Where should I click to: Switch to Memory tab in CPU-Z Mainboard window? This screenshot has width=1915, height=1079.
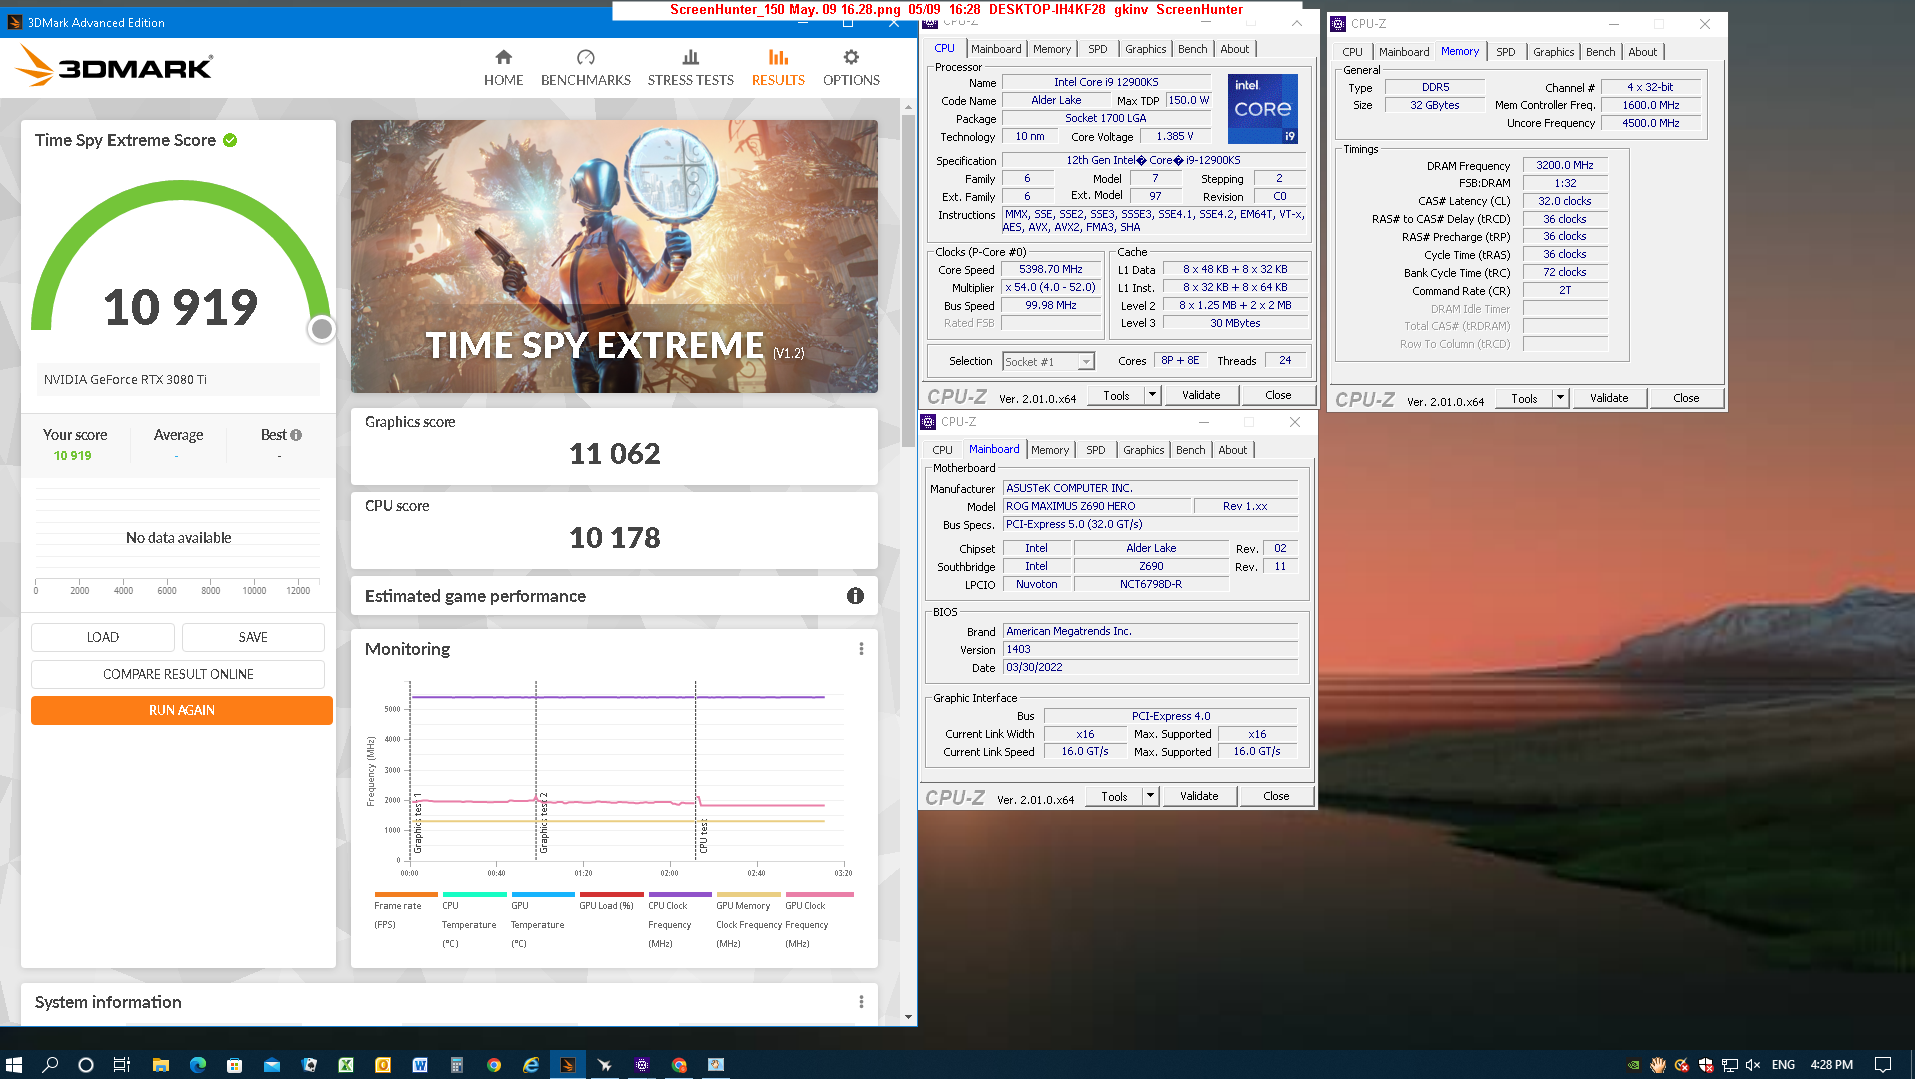[x=1050, y=450]
